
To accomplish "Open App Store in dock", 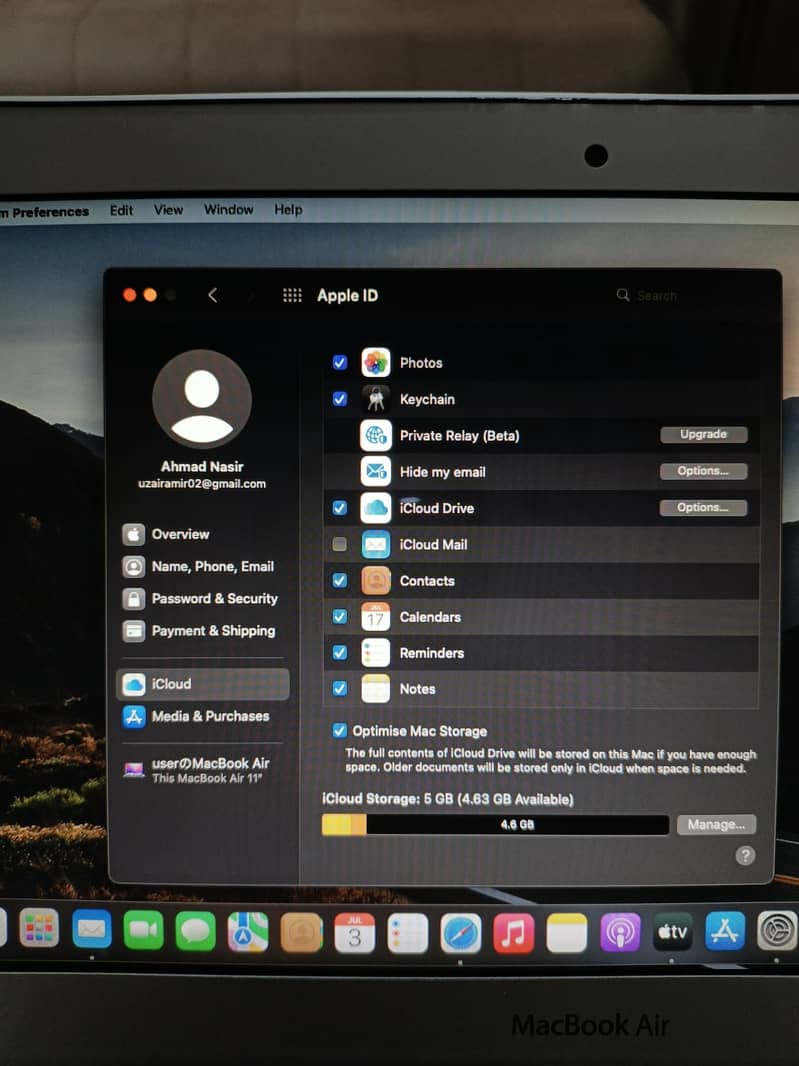I will click(725, 931).
